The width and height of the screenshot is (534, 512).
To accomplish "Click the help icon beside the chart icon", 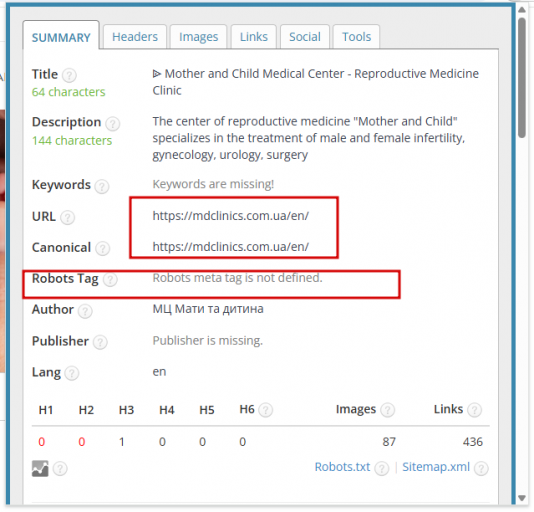I will click(x=60, y=469).
